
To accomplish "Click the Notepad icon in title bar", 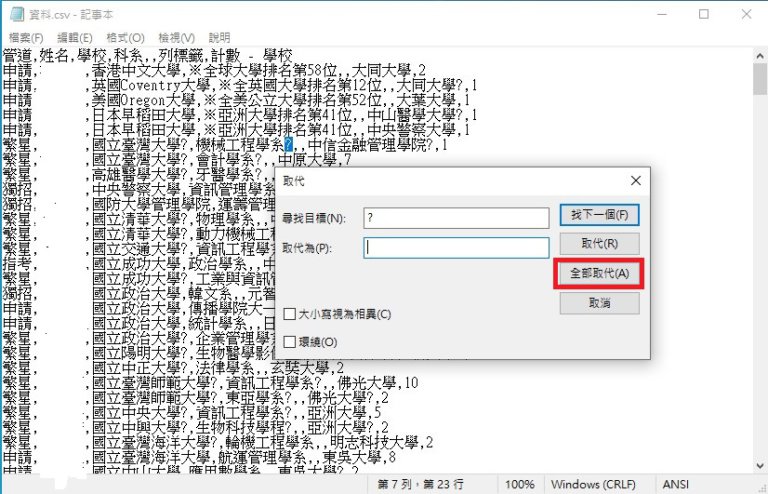I will 14,14.
